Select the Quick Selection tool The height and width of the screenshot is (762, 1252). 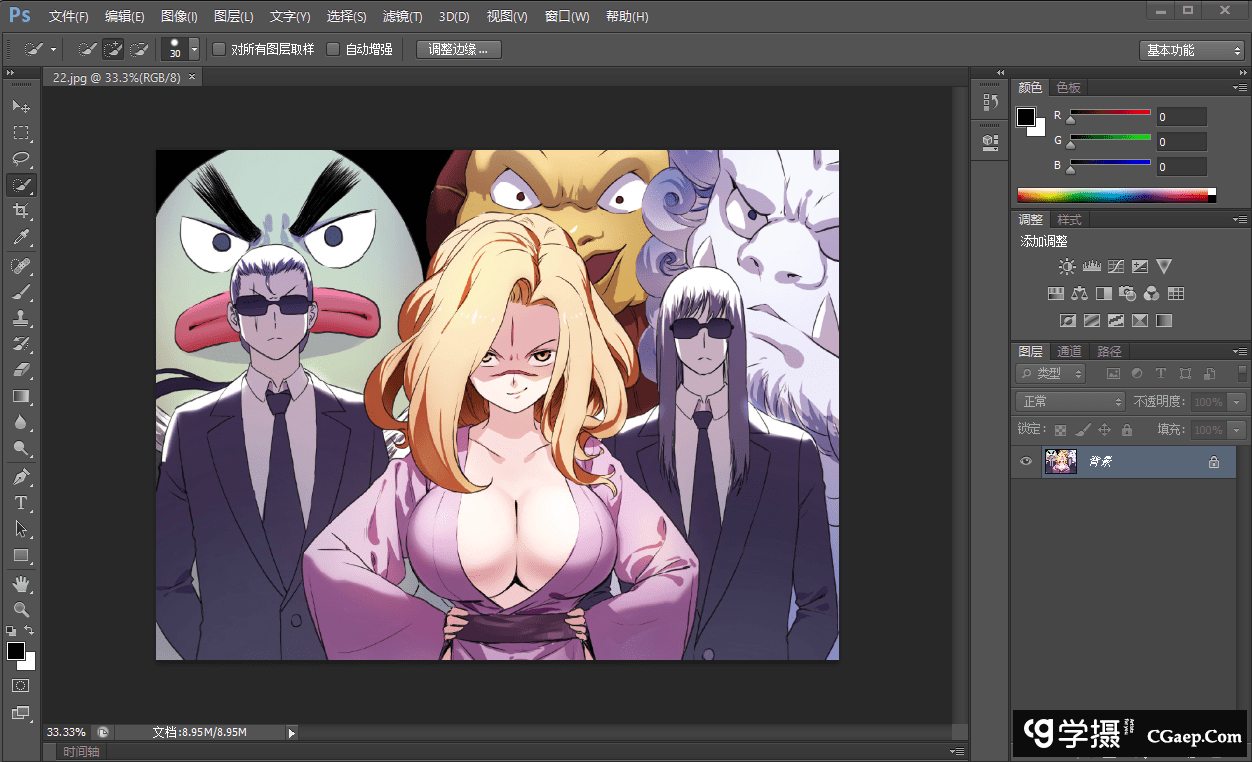22,184
